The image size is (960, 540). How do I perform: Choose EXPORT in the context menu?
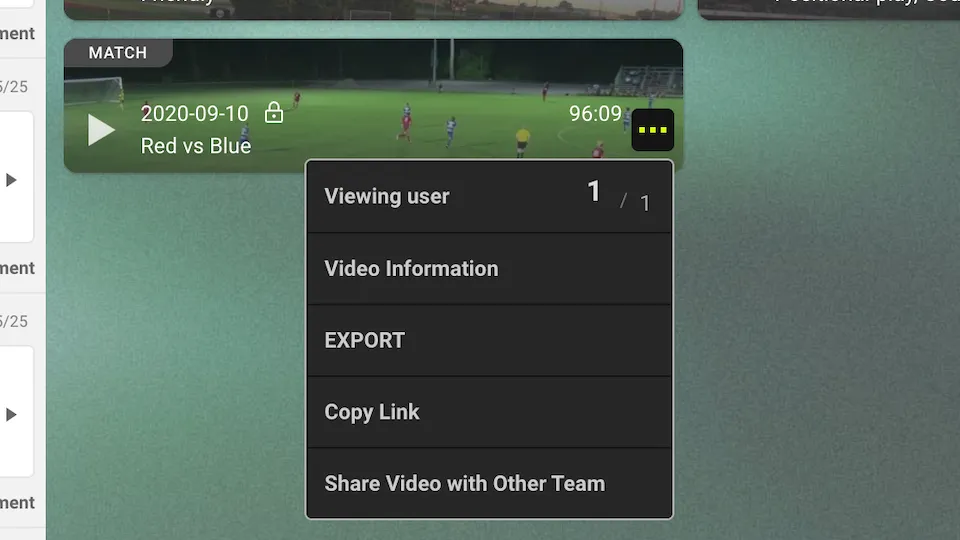coord(489,340)
